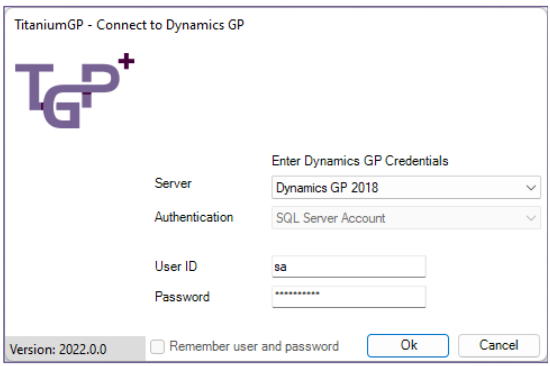
Task: Select the Dynamics GP 2018 server box
Action: point(406,188)
